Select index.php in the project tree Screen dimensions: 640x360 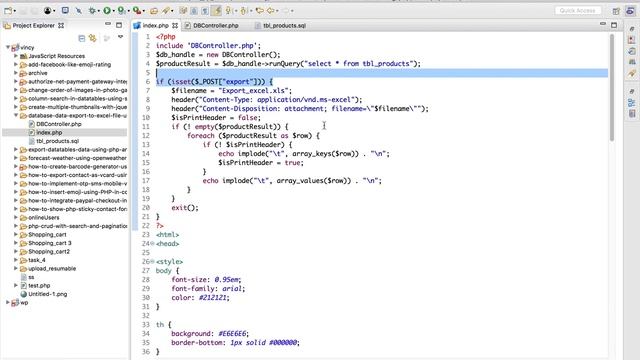(49, 133)
